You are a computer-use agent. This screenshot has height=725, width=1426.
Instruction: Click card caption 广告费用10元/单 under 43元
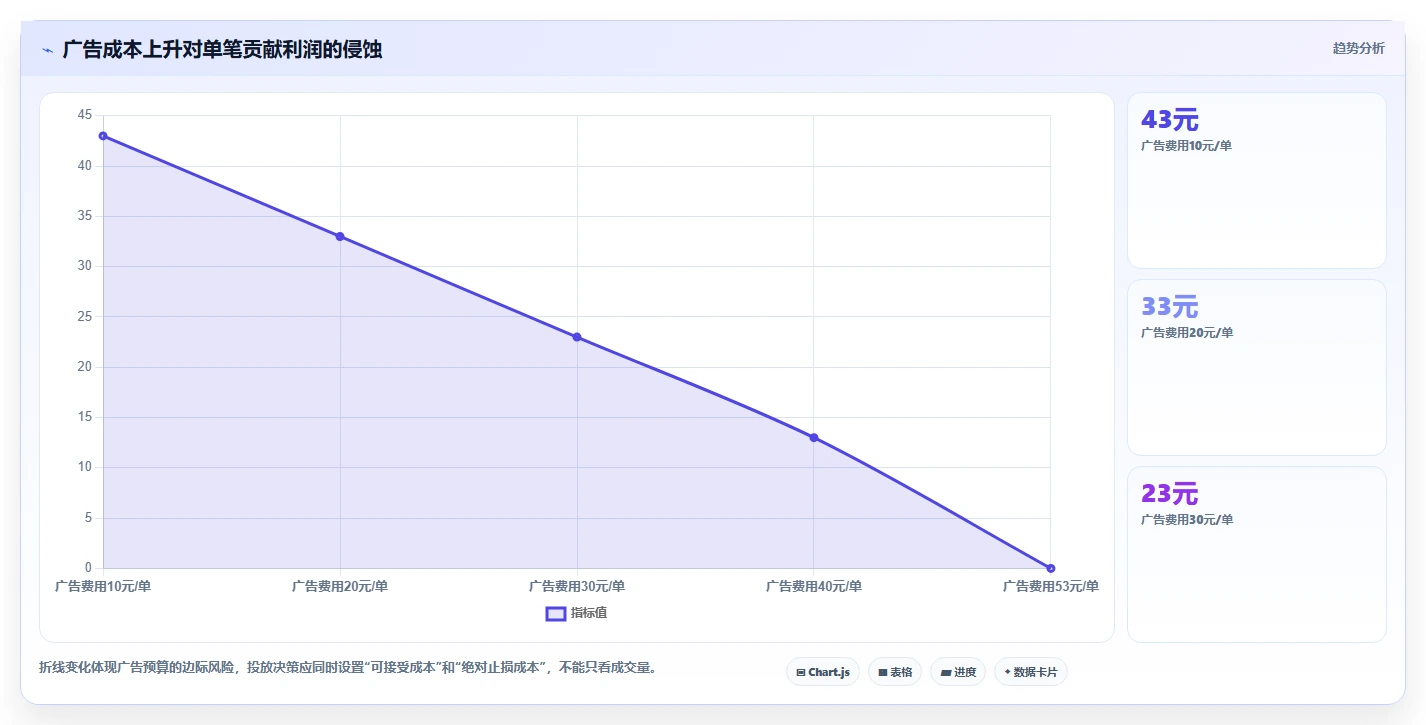pos(1186,145)
